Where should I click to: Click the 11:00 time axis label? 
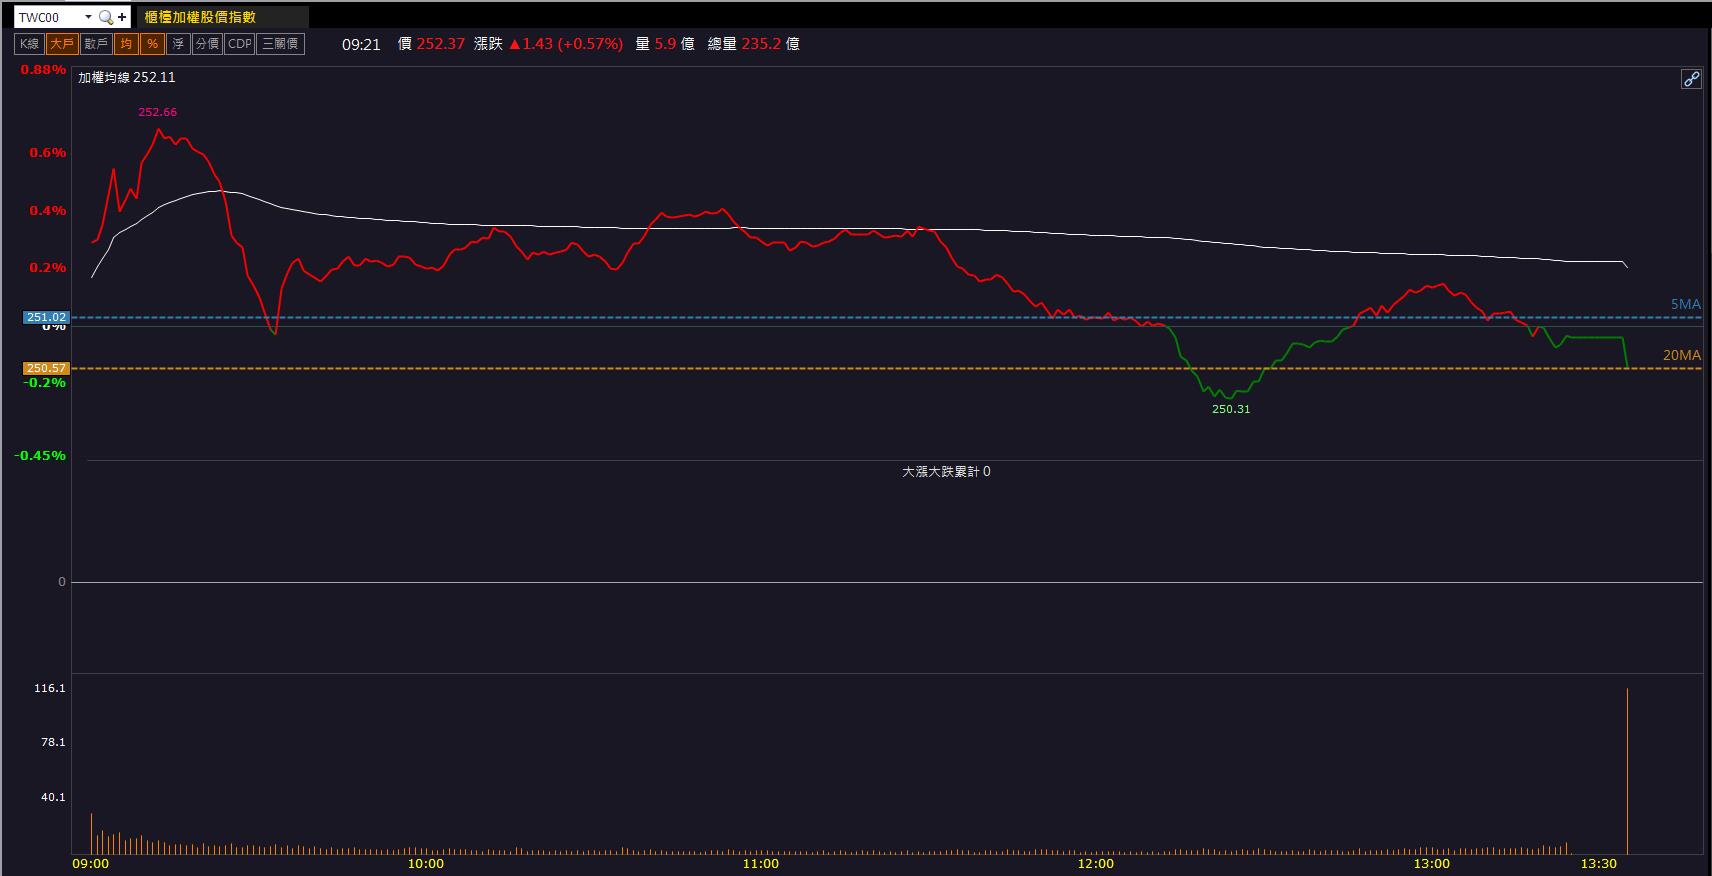click(761, 864)
